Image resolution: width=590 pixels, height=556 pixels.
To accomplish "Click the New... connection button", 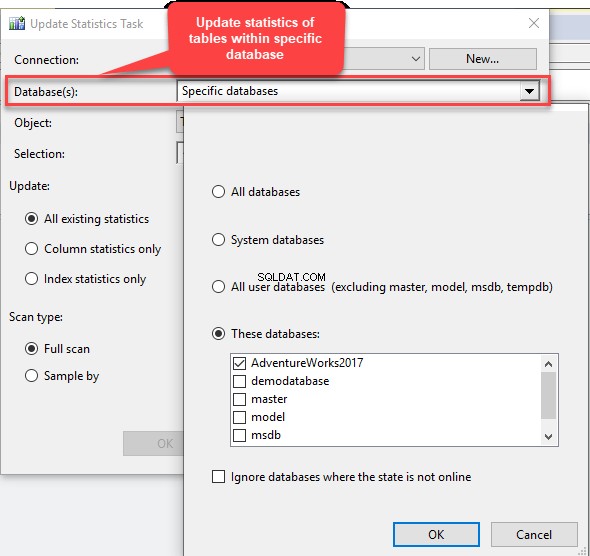I will click(x=483, y=59).
